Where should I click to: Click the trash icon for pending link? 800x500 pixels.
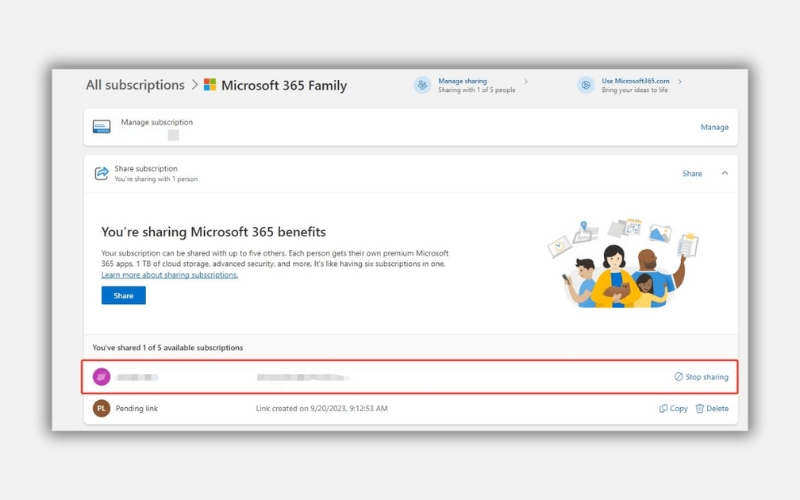(x=700, y=408)
